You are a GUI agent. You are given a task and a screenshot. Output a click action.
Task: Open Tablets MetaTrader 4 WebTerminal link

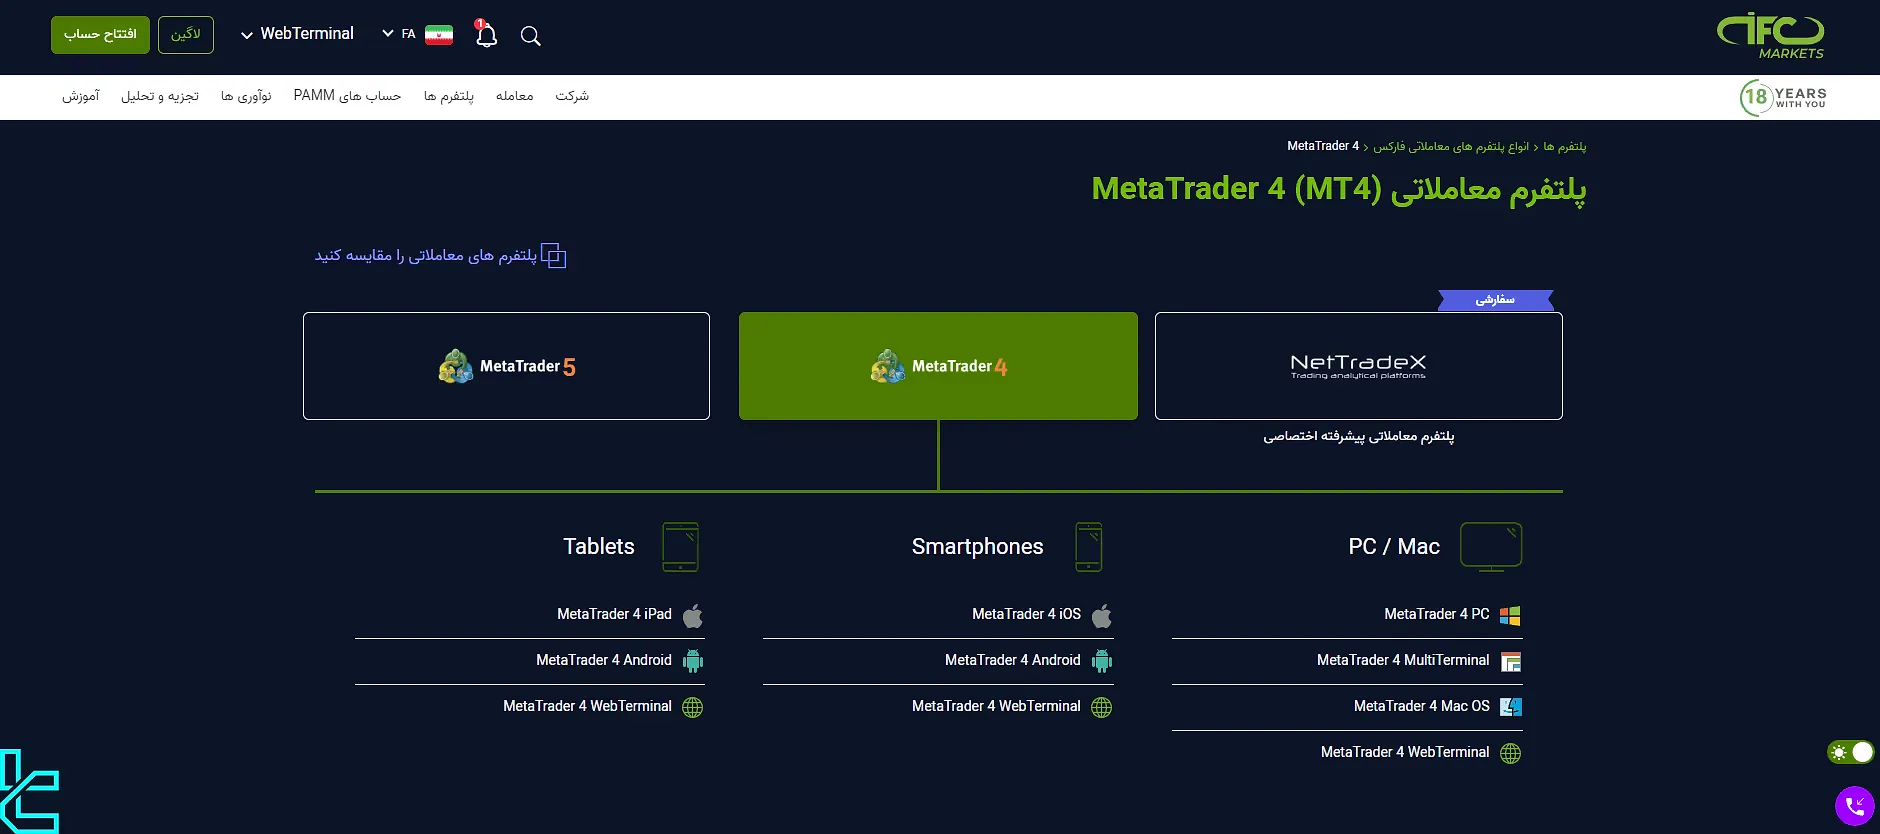(x=587, y=706)
